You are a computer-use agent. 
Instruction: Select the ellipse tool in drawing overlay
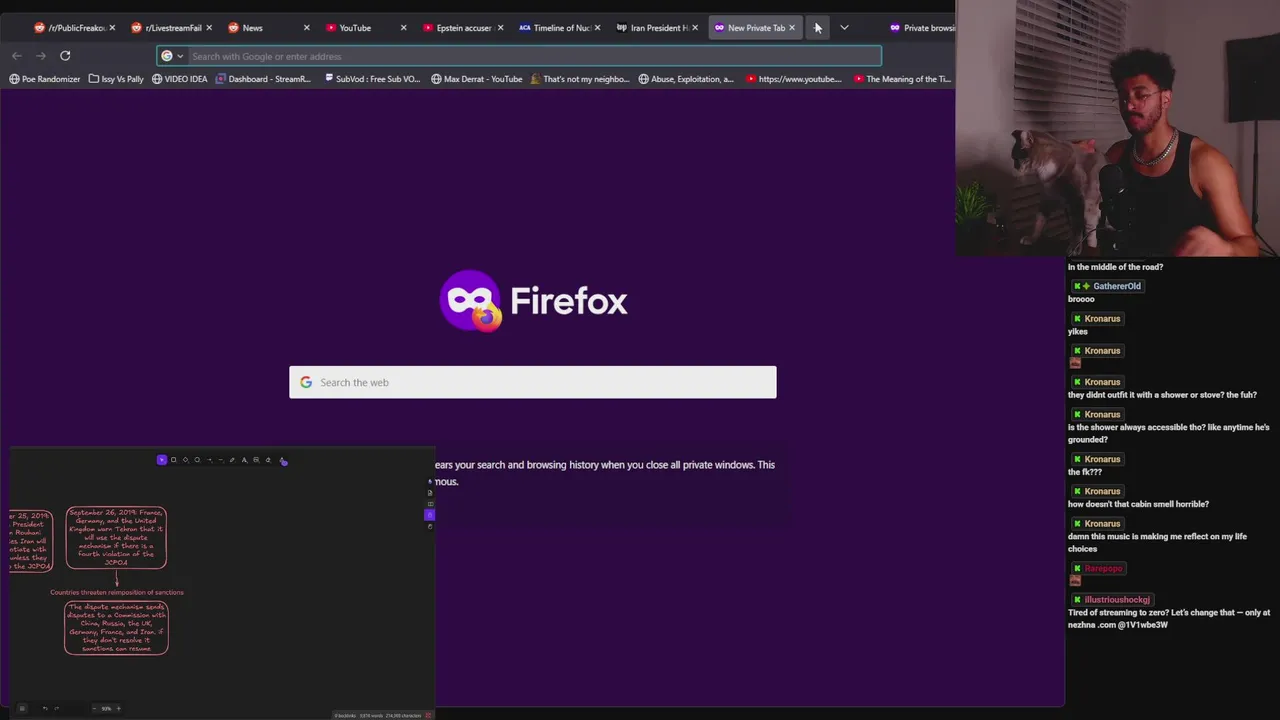click(197, 460)
